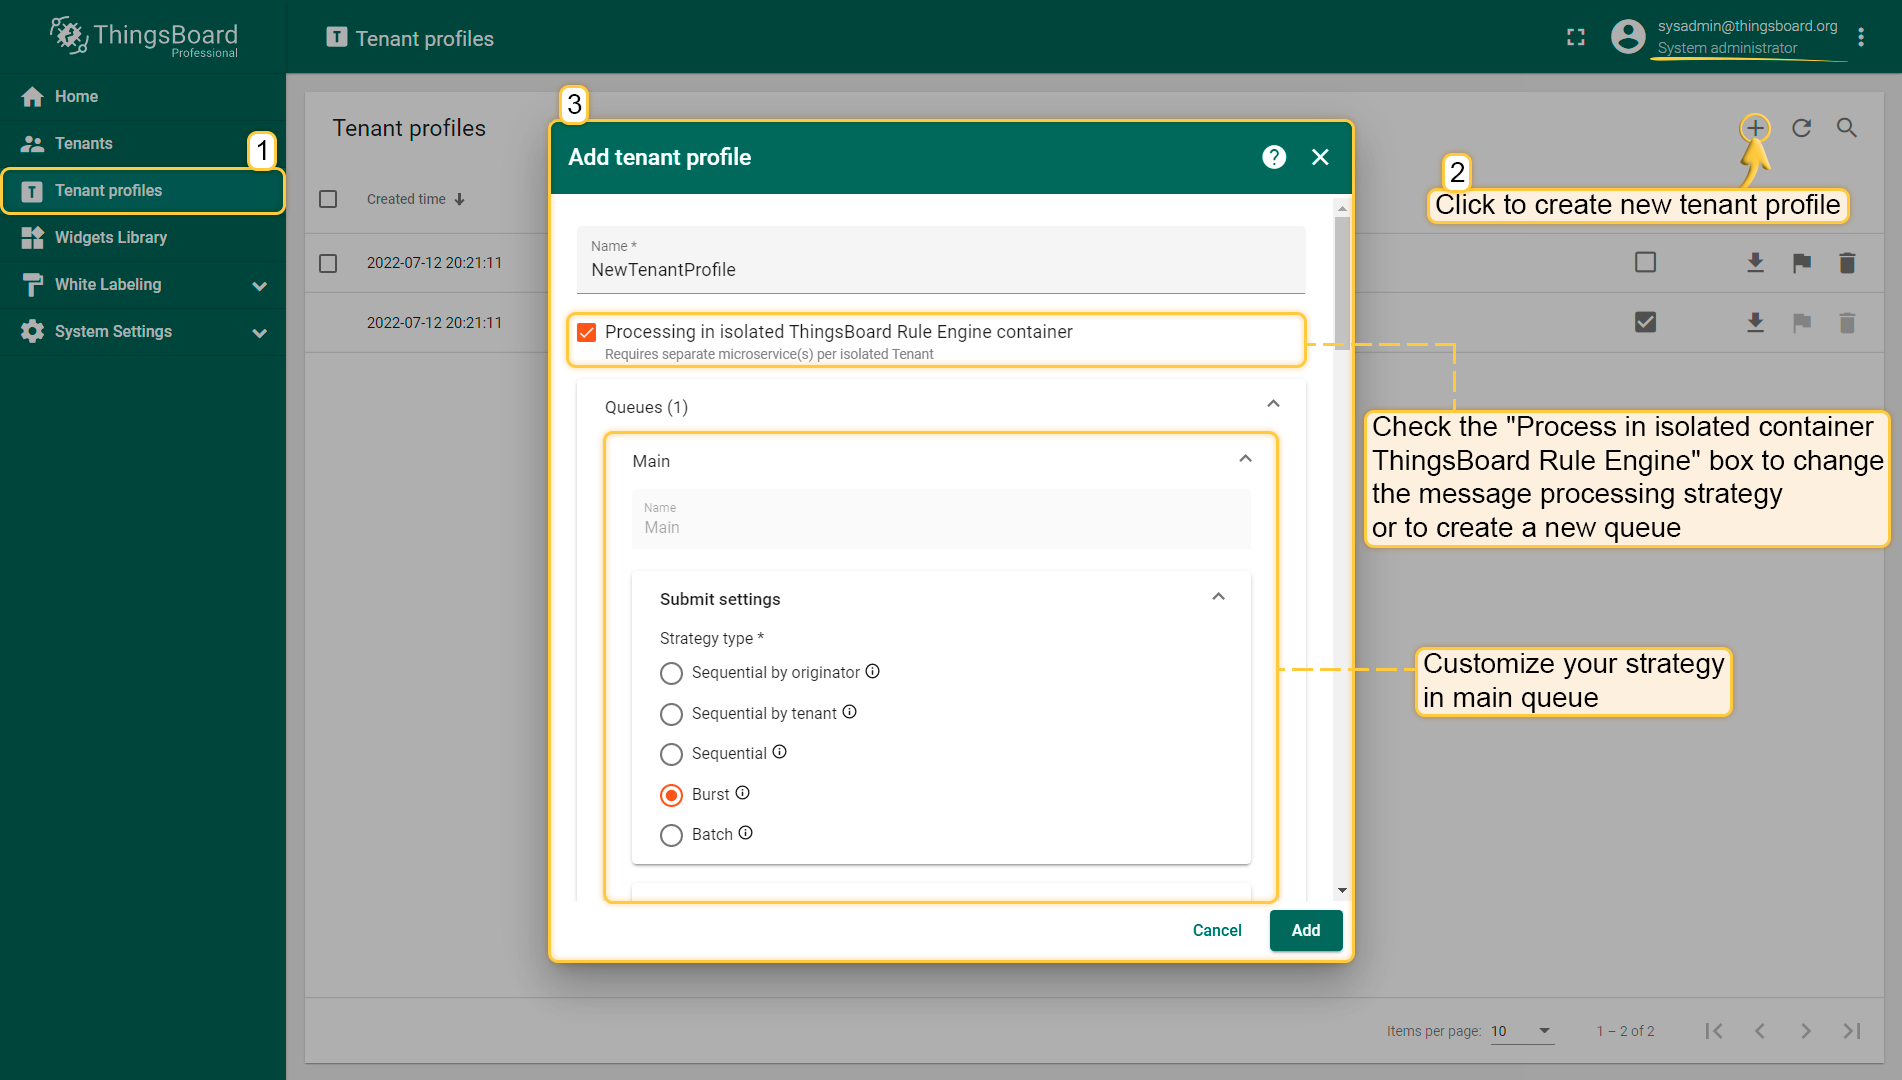
Task: Delete the first tenant profile row
Action: (x=1847, y=263)
